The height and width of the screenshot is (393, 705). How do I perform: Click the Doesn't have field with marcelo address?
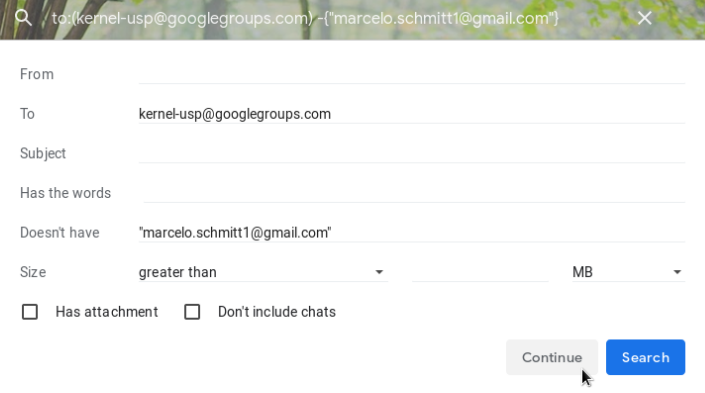pos(411,232)
